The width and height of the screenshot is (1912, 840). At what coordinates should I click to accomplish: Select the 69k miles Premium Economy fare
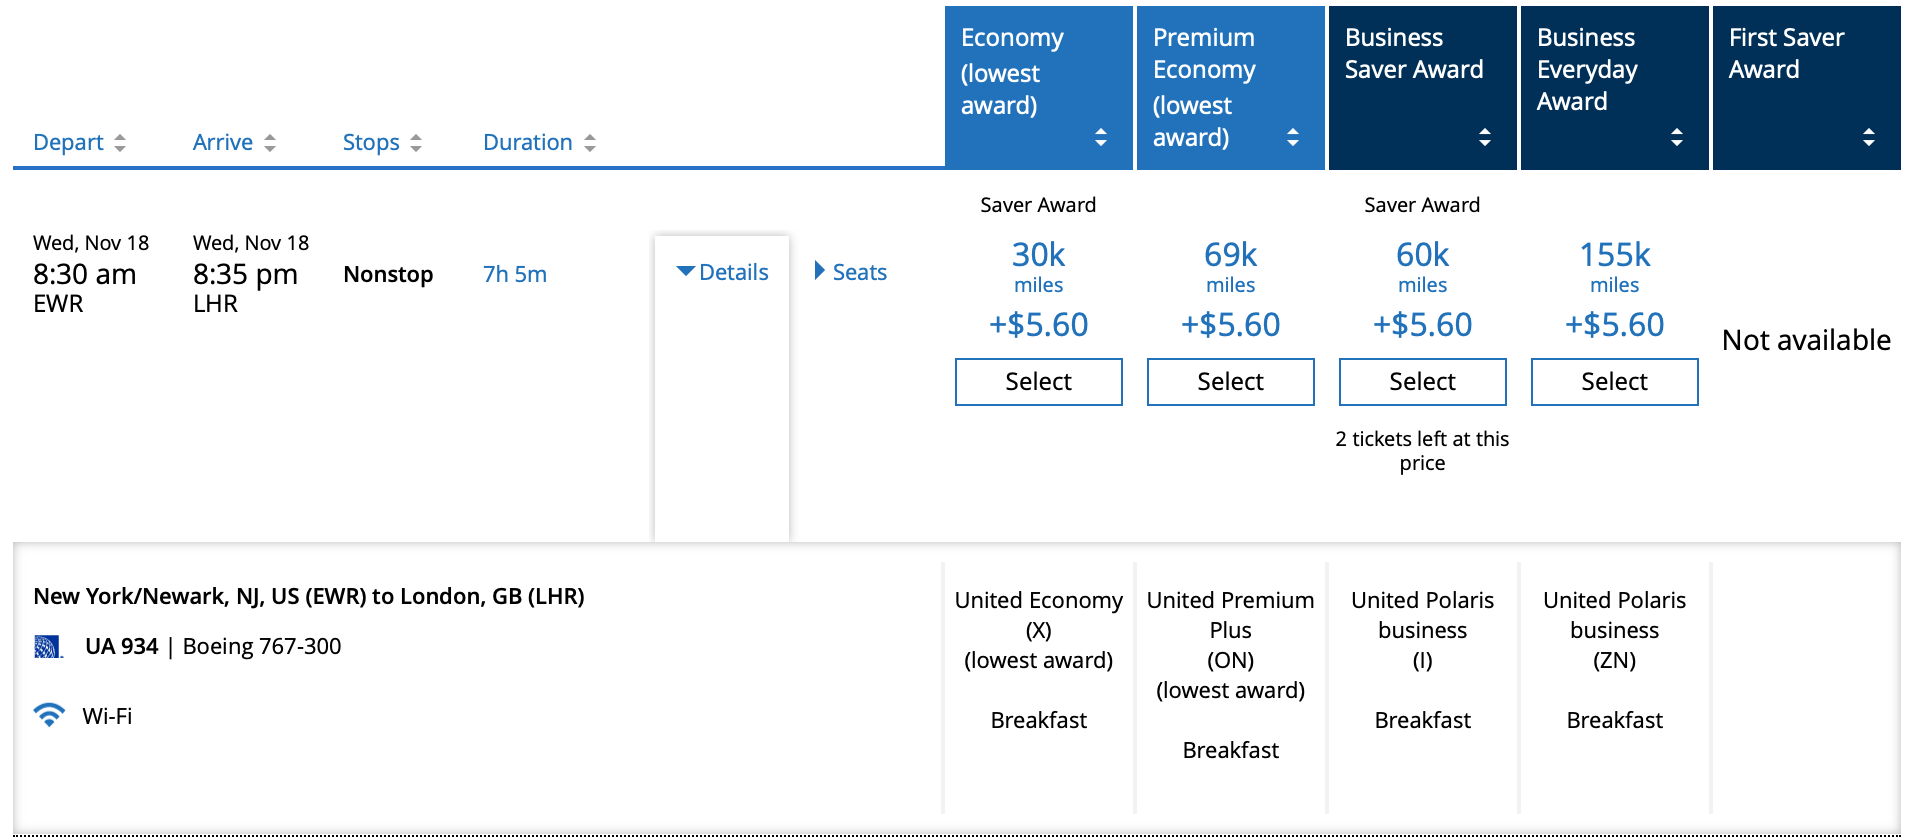pos(1231,382)
